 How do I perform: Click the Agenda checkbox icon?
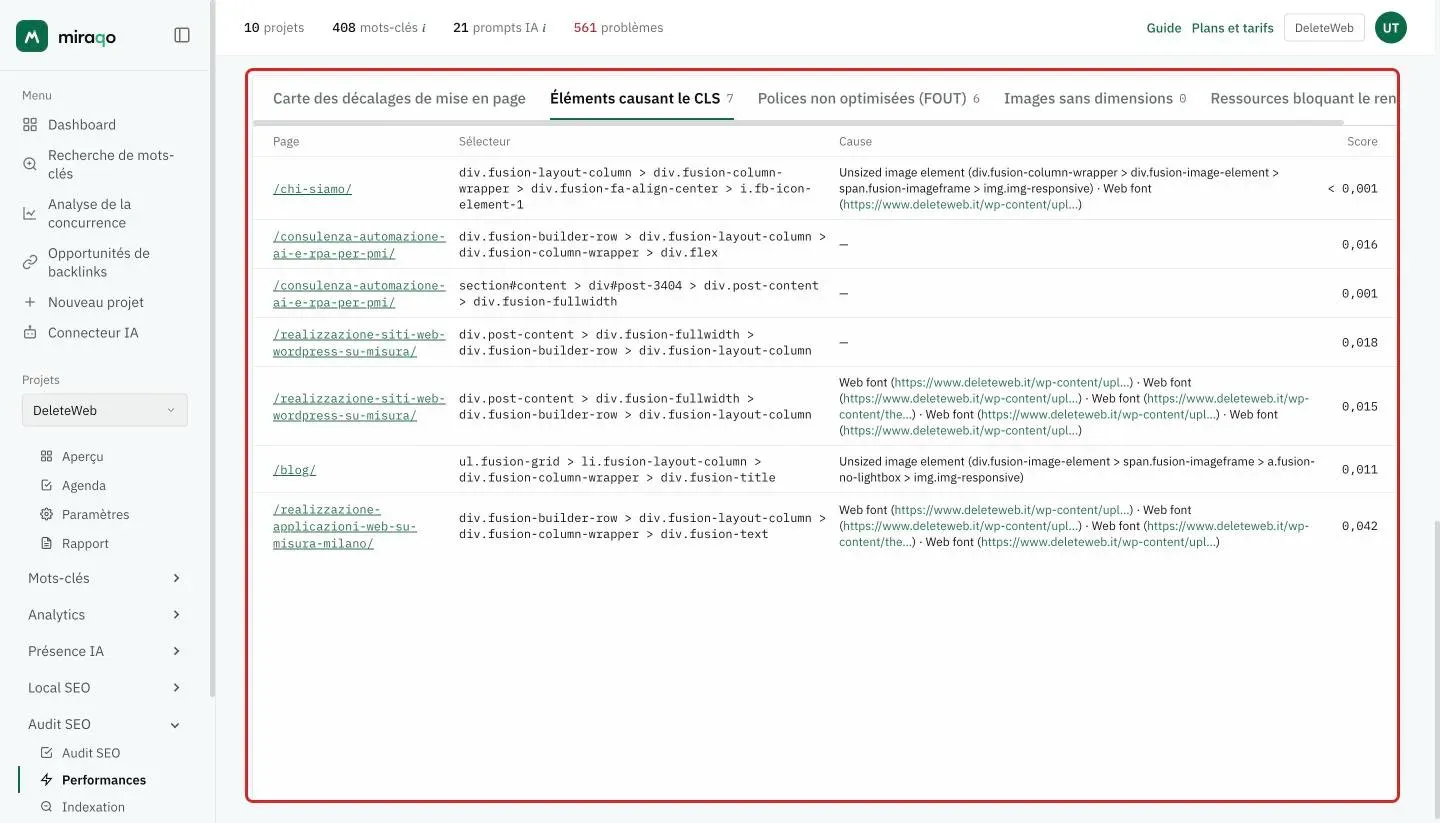pos(46,485)
